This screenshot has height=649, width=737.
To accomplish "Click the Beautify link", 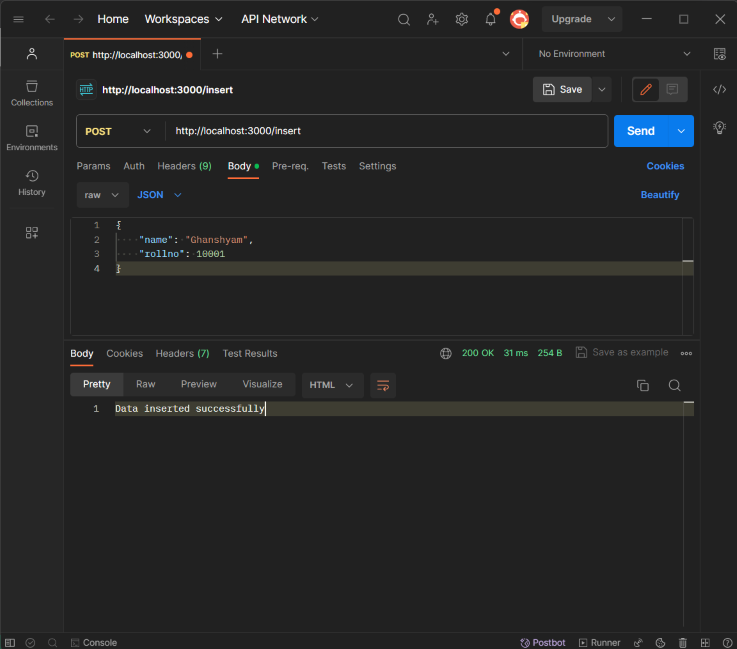I will [660, 195].
